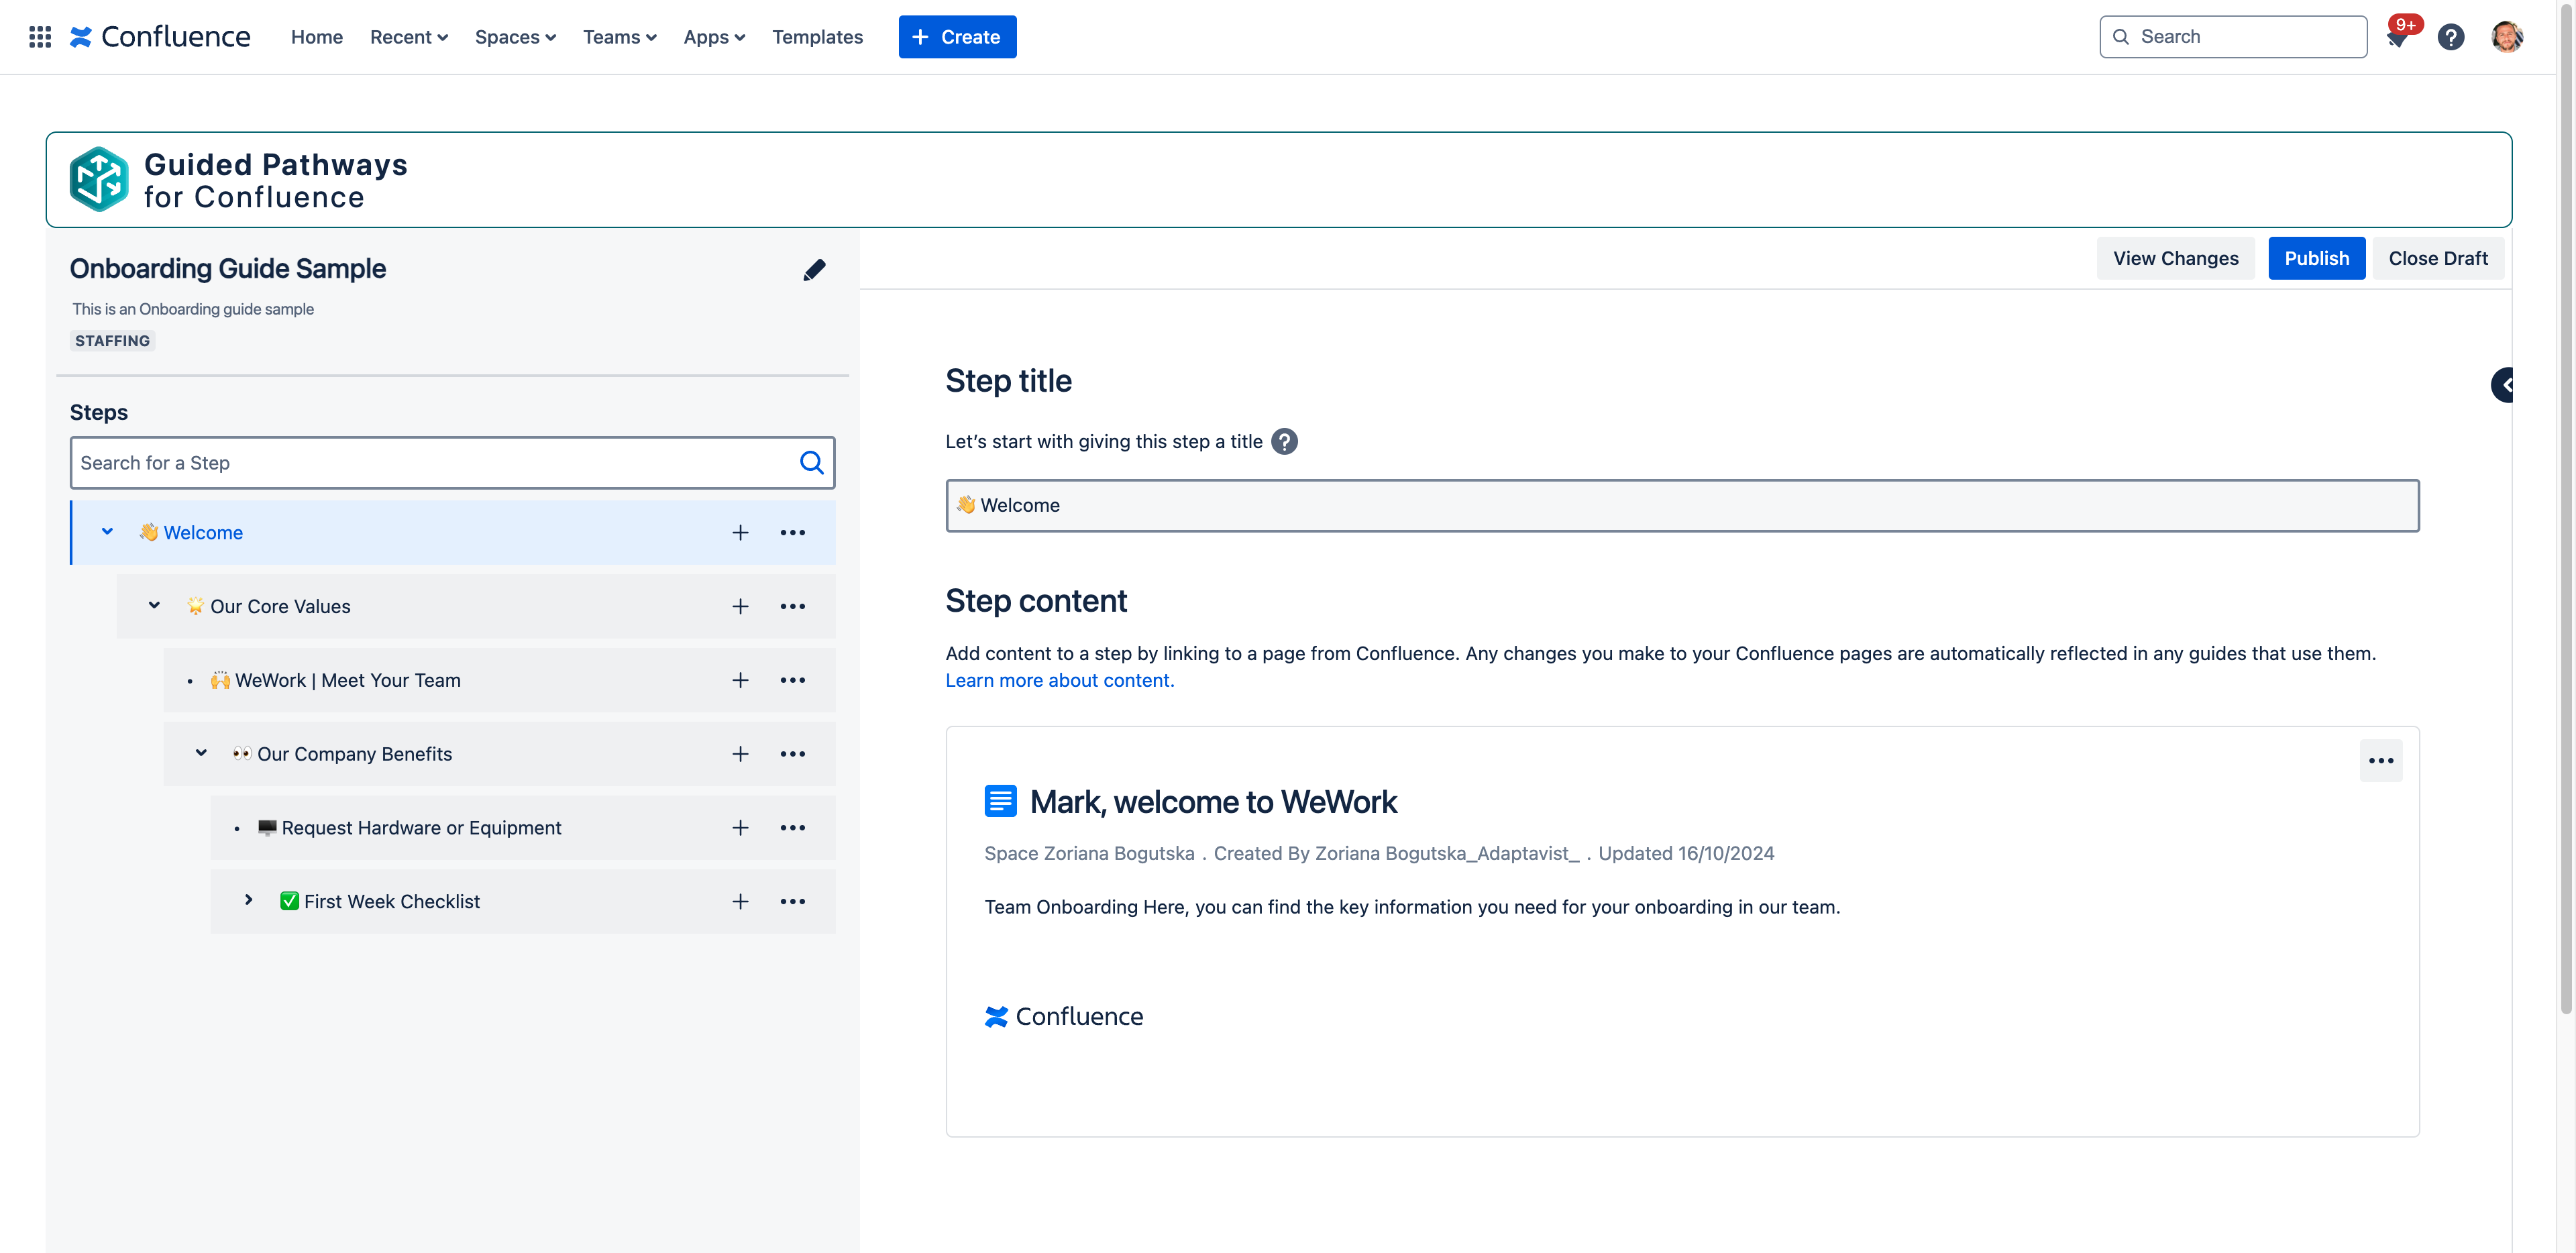Screen dimensions: 2576x1253
Task: Open more options for Our Company Benefits
Action: (793, 754)
